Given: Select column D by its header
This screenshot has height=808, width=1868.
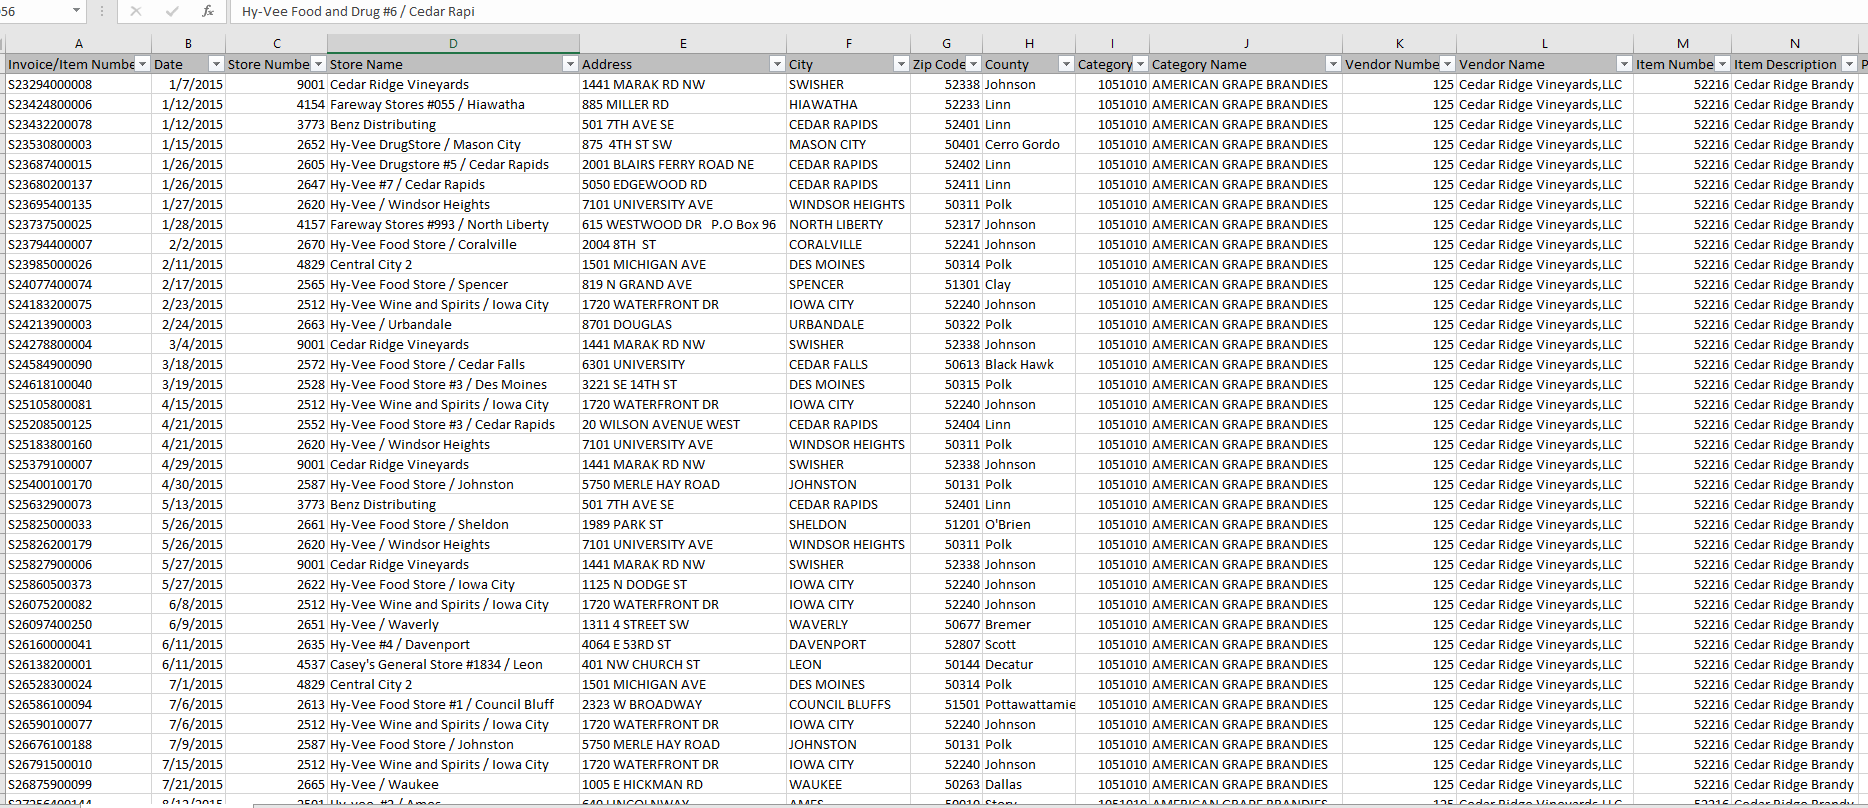Looking at the screenshot, I should tap(453, 44).
